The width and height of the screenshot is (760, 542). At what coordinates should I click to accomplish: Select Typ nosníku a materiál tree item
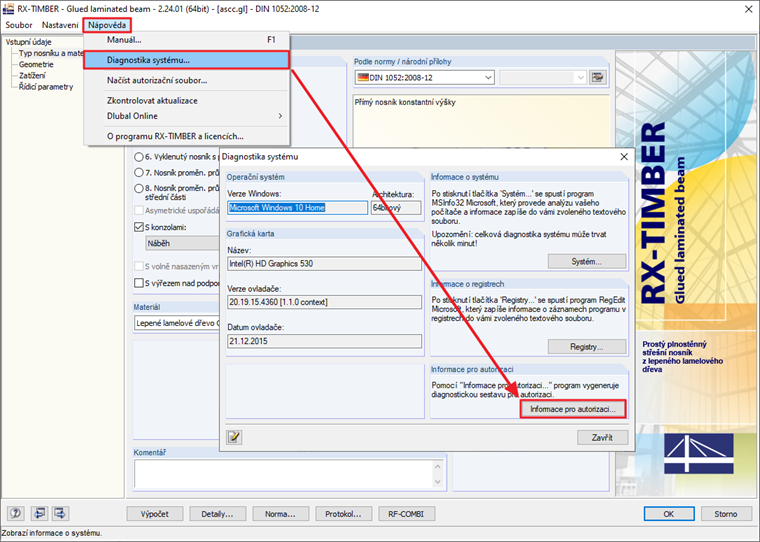coord(51,53)
